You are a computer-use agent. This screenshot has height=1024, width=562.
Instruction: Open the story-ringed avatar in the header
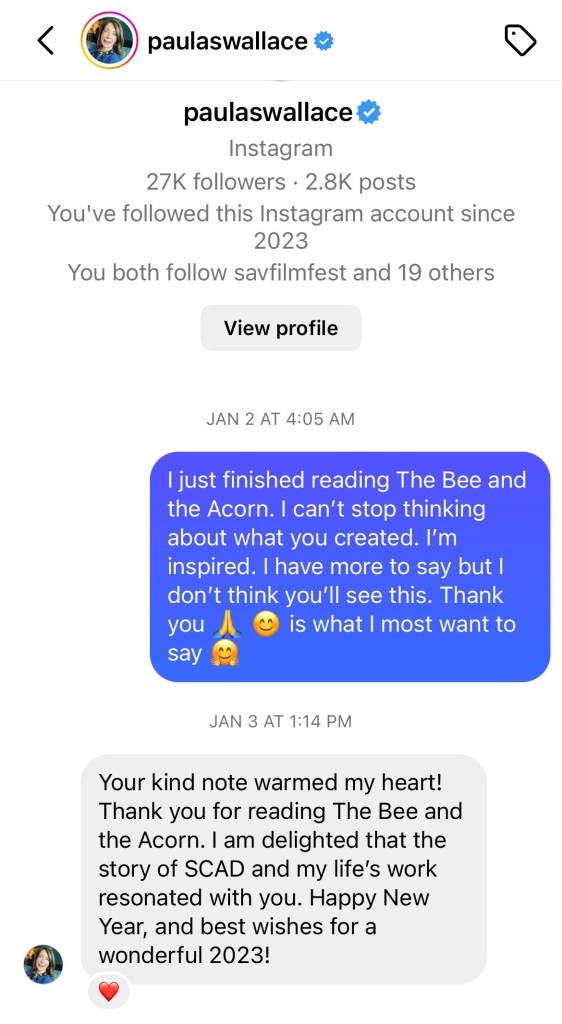click(x=109, y=40)
